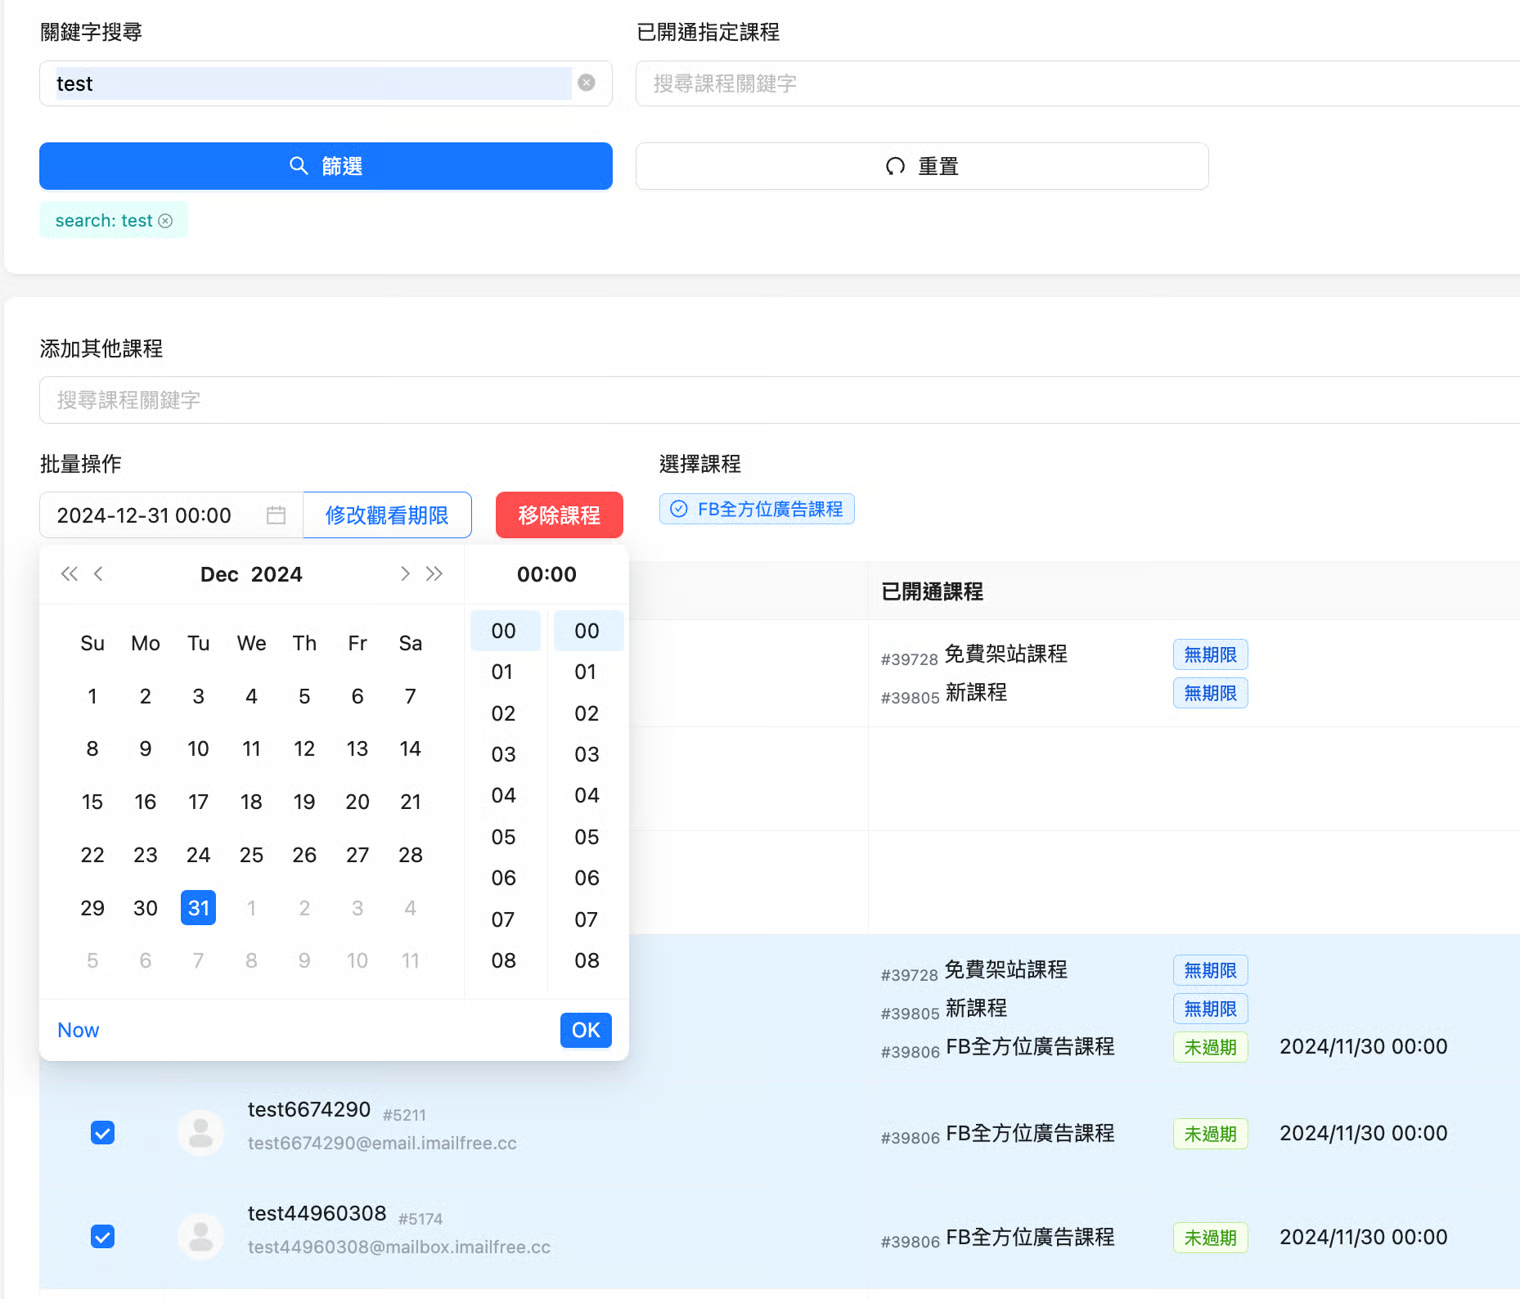This screenshot has height=1299, width=1520.
Task: Click test6674290 user avatar
Action: point(201,1133)
